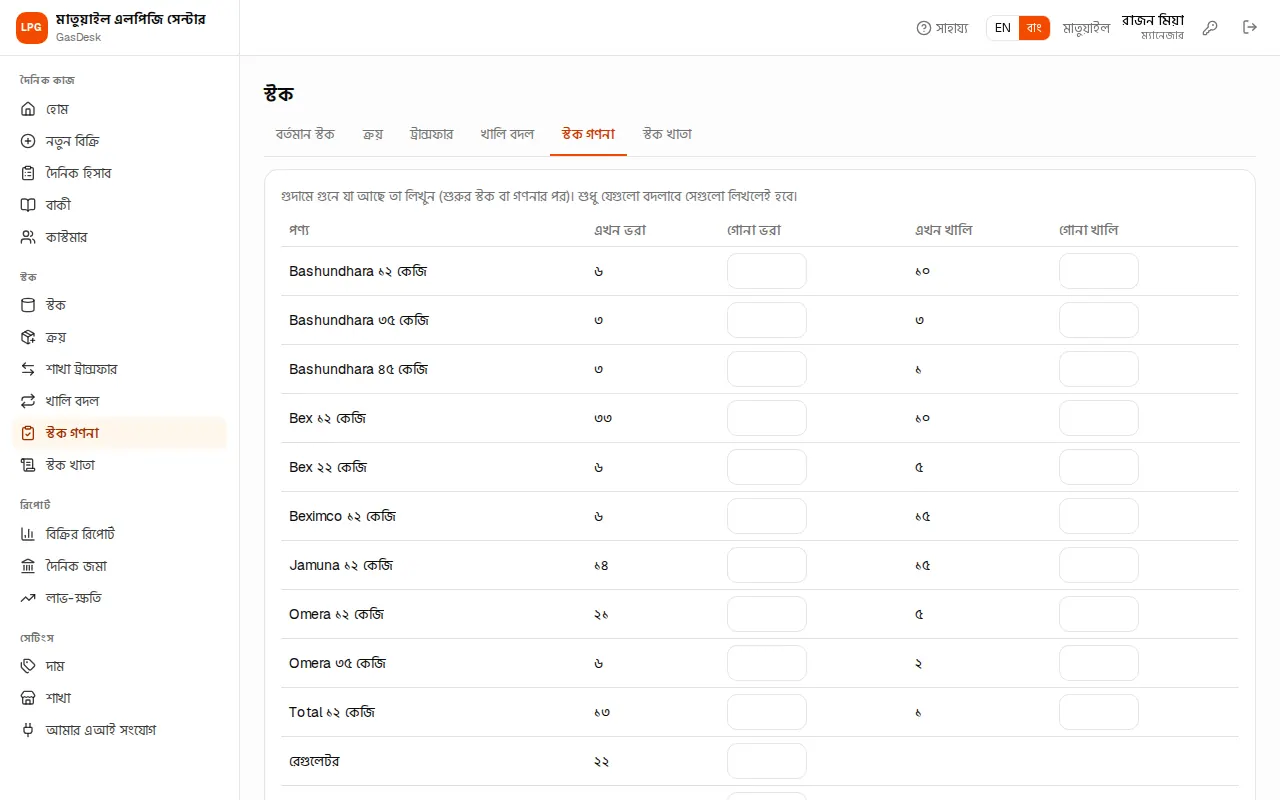This screenshot has width=1280, height=800.
Task: Open সাহায্য help link in header
Action: click(942, 28)
